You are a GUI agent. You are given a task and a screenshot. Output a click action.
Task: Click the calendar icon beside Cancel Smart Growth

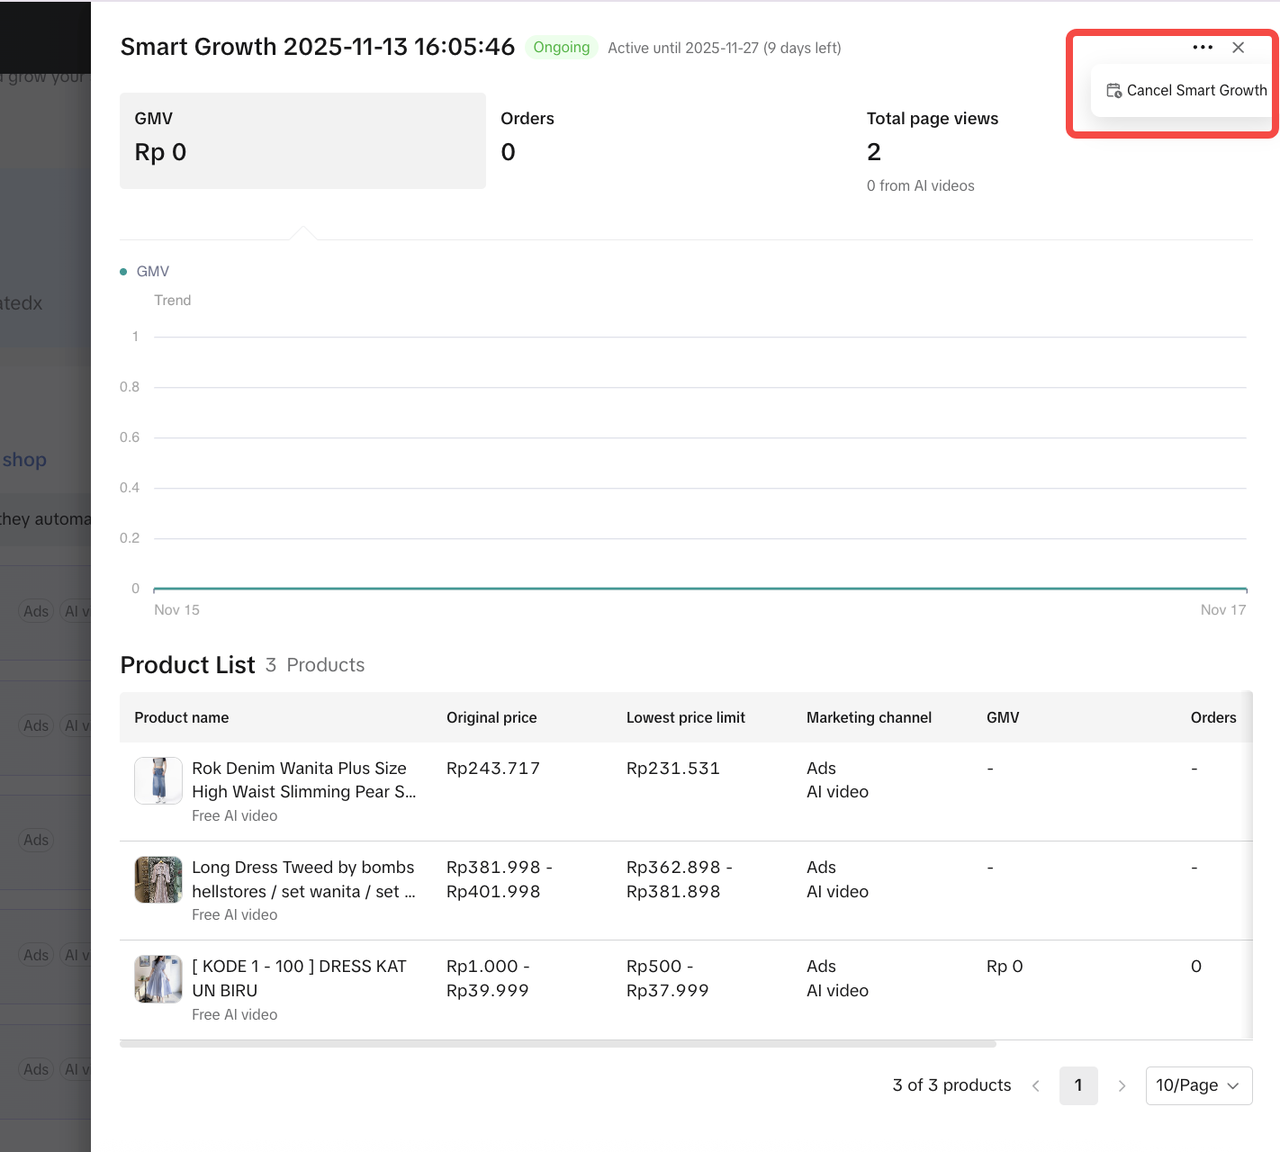pyautogui.click(x=1113, y=91)
